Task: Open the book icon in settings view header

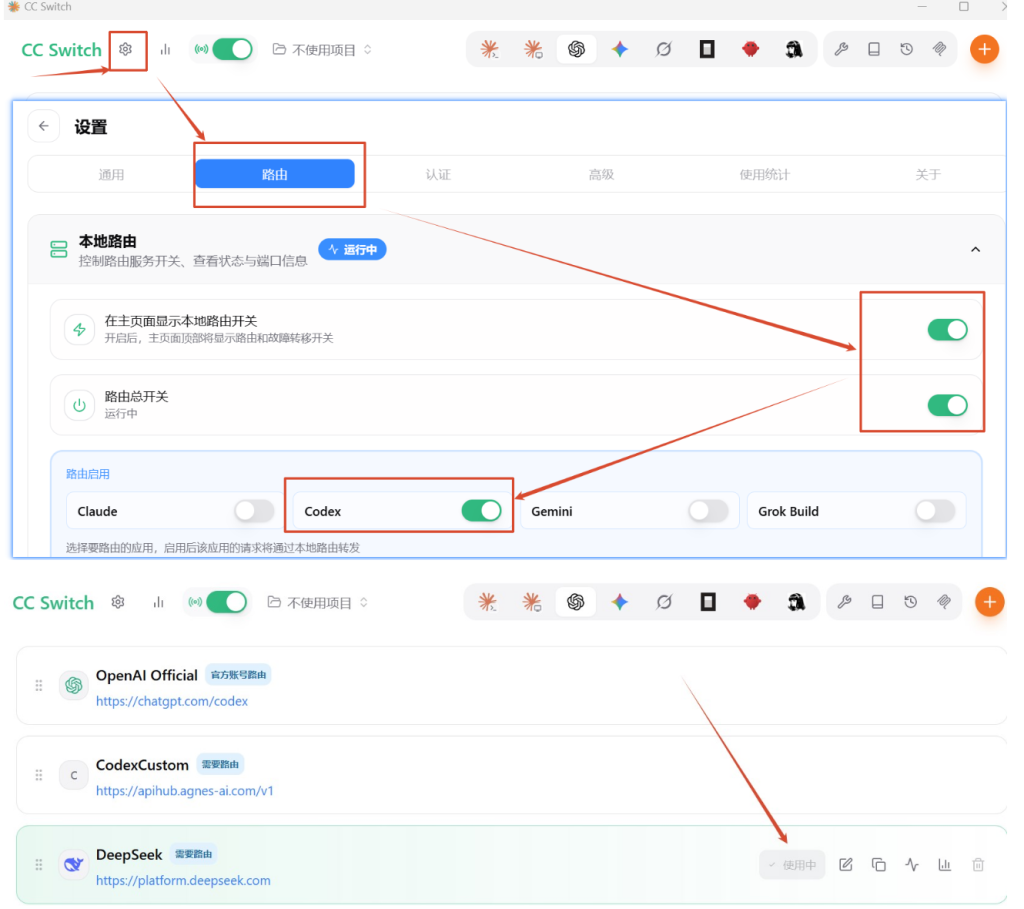Action: pyautogui.click(x=874, y=49)
